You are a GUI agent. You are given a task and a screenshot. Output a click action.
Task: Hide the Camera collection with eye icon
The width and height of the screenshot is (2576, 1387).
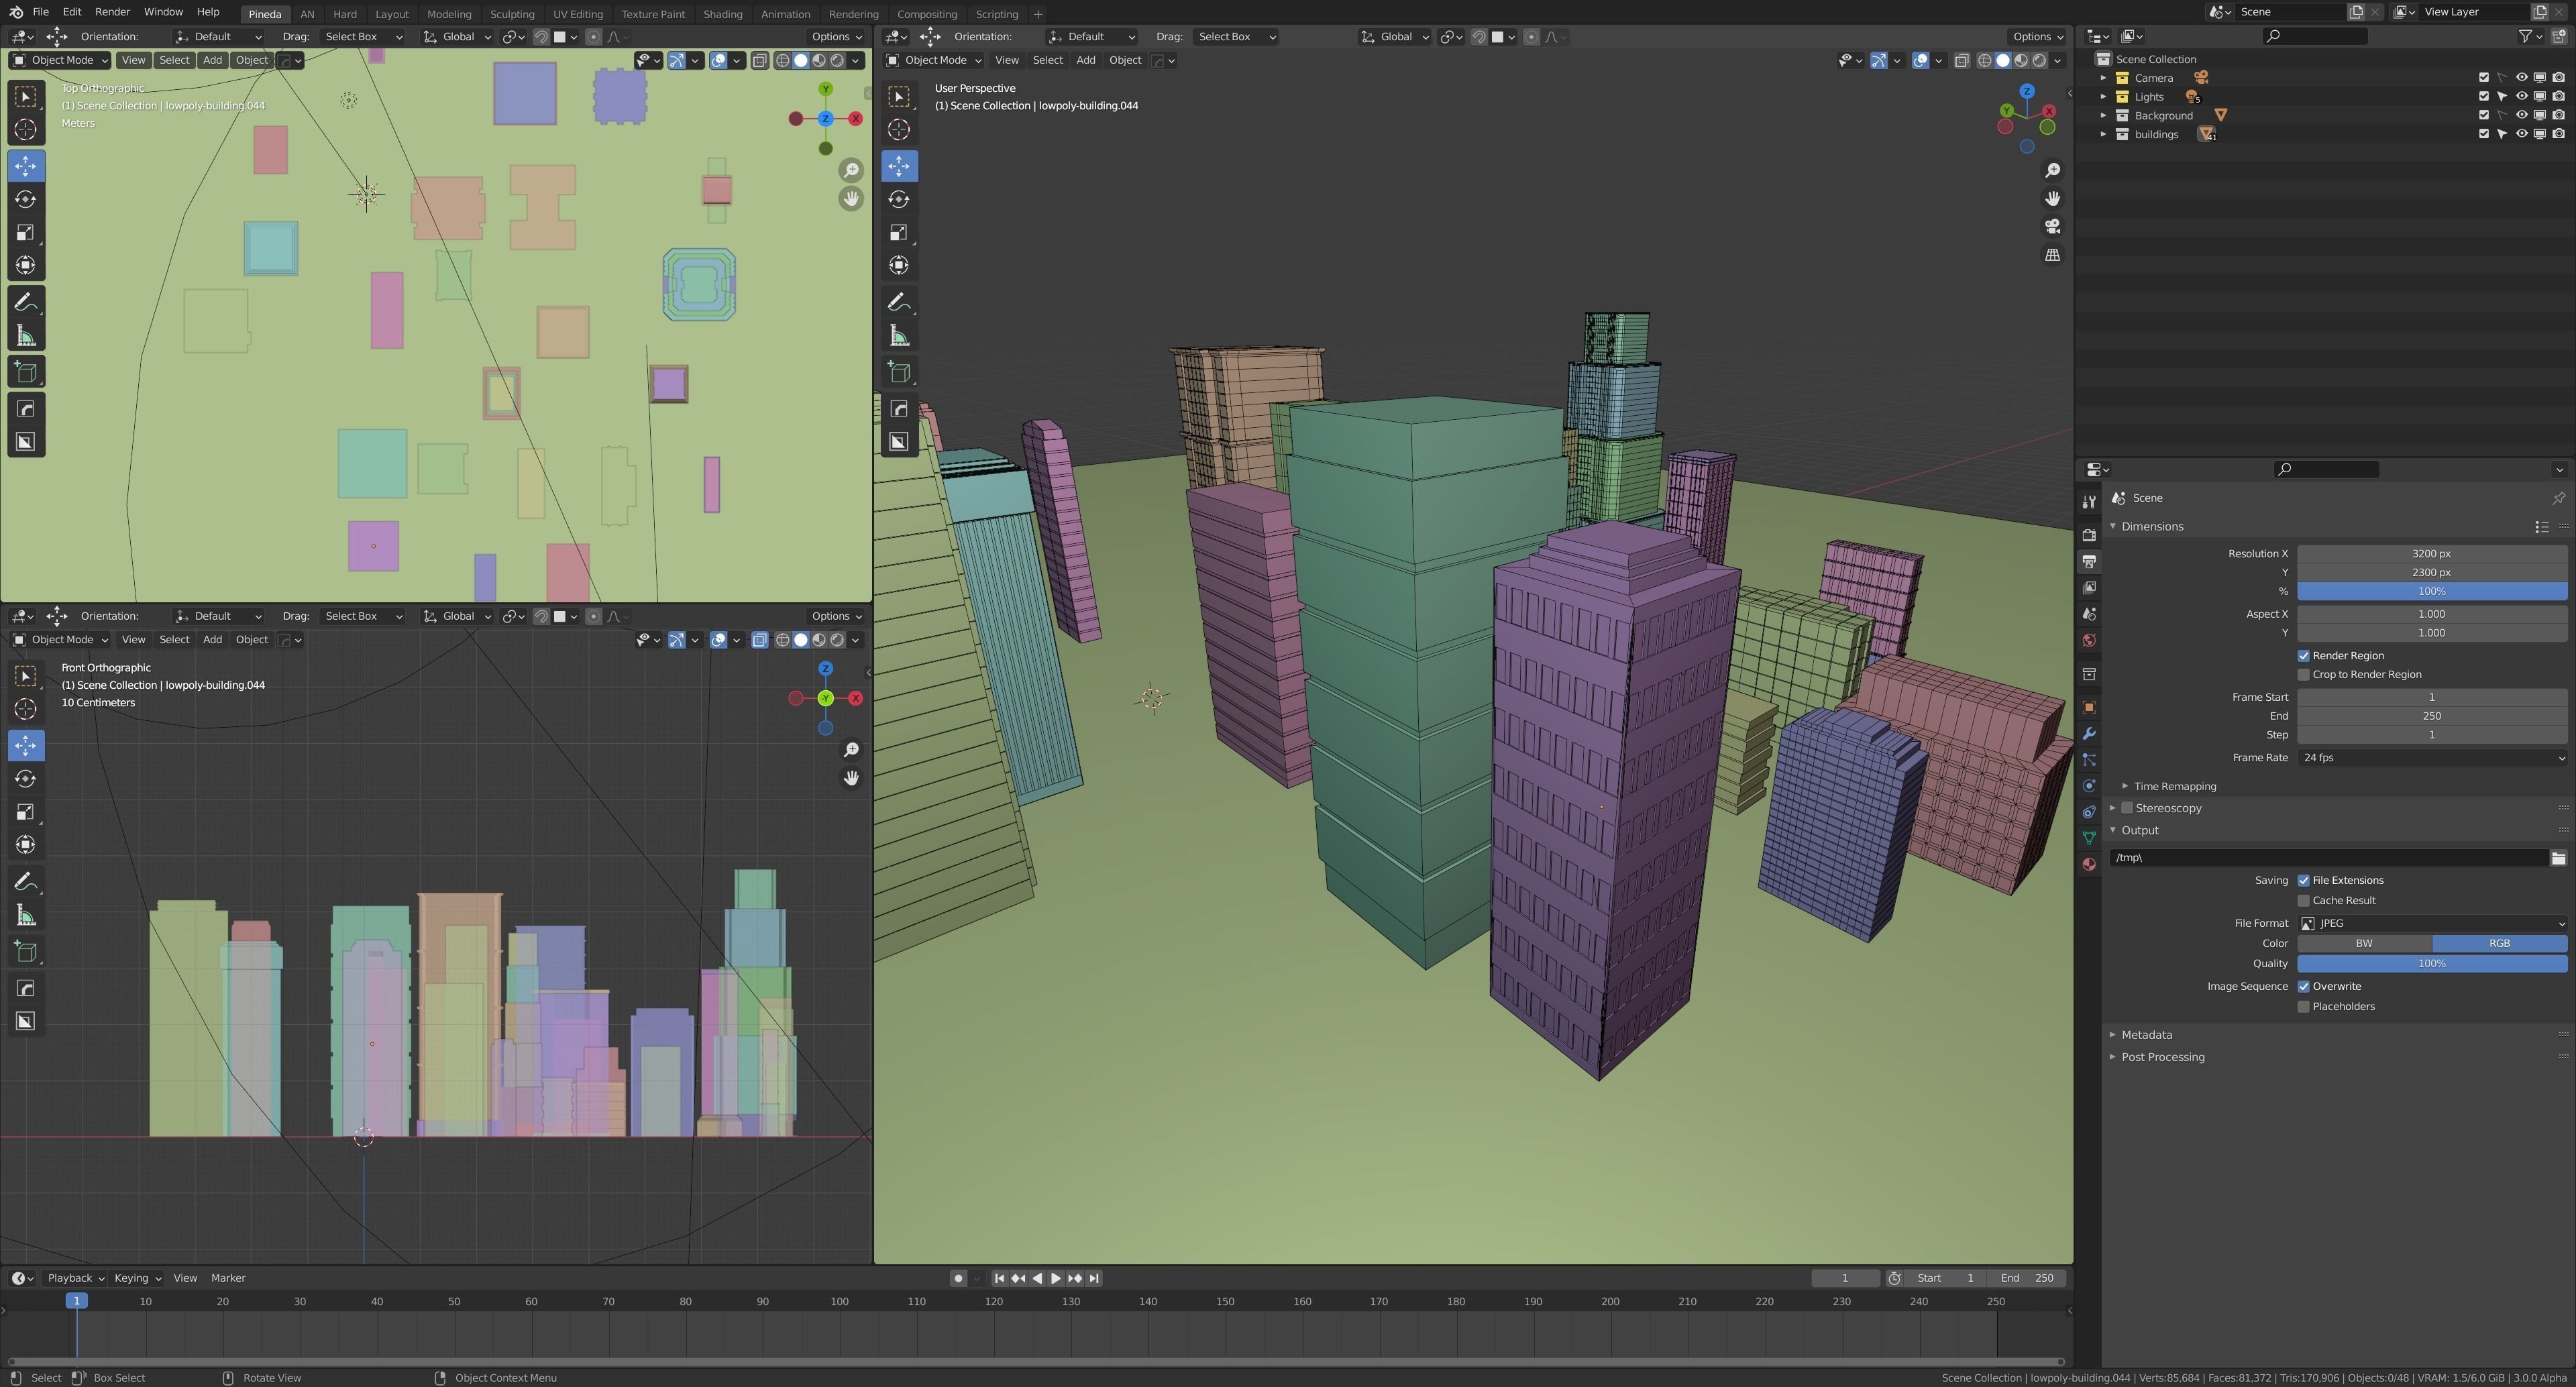pos(2521,78)
